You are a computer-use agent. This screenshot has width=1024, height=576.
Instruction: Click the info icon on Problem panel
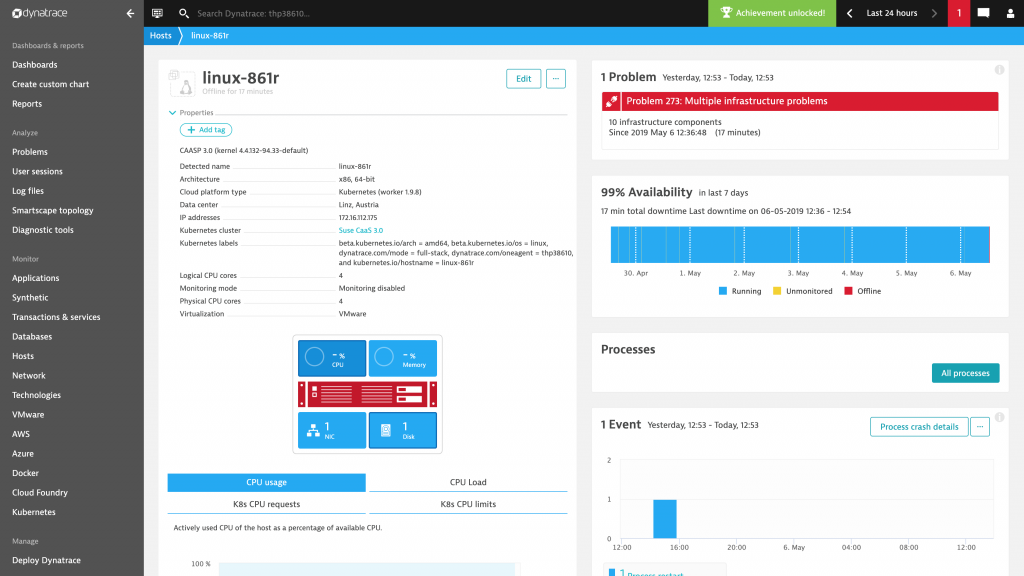tap(999, 70)
